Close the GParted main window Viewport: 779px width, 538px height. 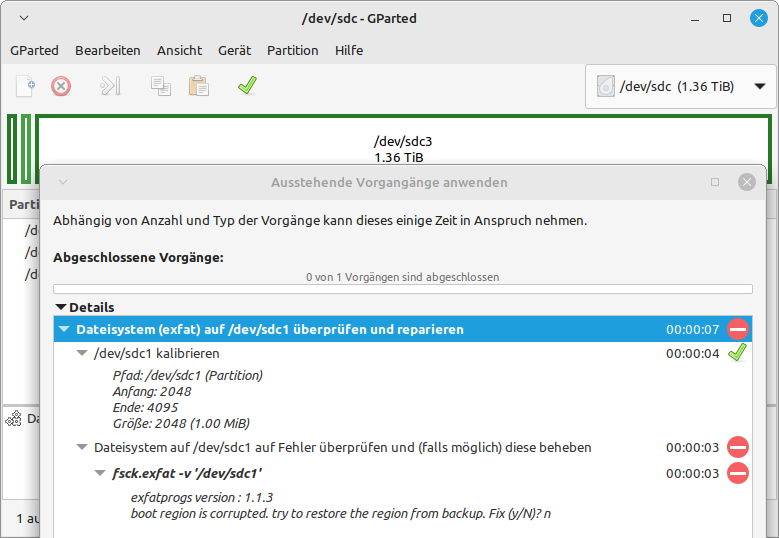tap(759, 18)
